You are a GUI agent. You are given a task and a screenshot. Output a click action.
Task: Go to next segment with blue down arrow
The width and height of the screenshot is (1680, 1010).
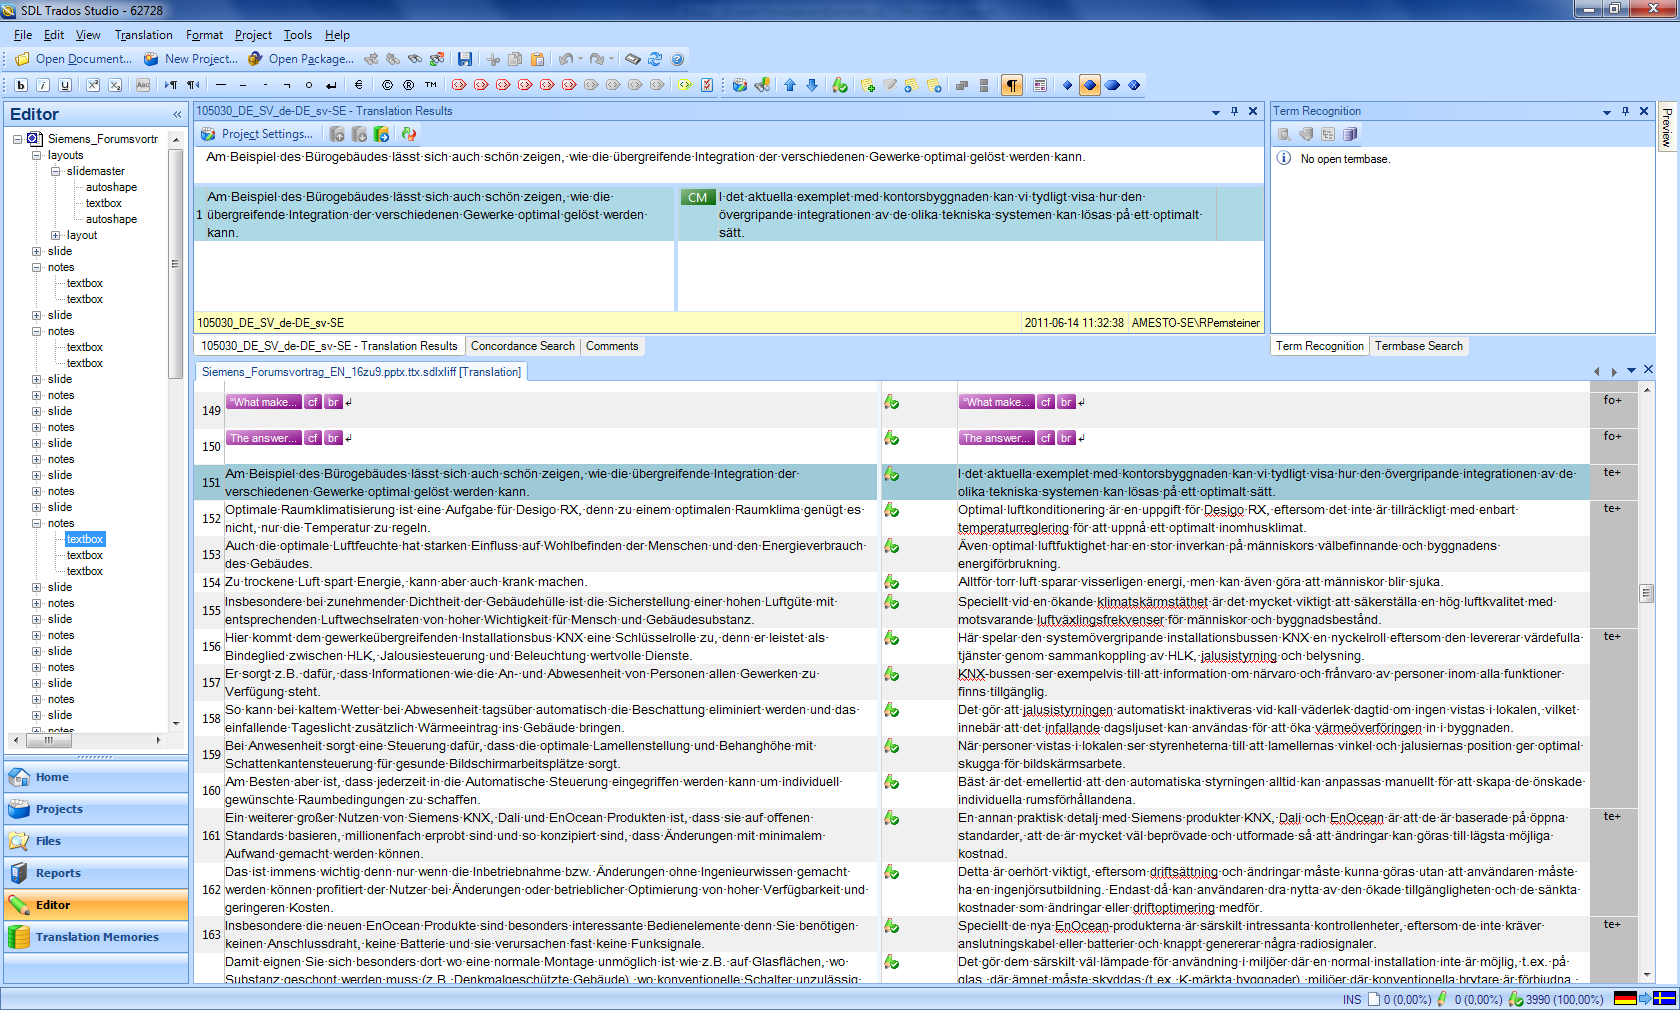[x=812, y=85]
